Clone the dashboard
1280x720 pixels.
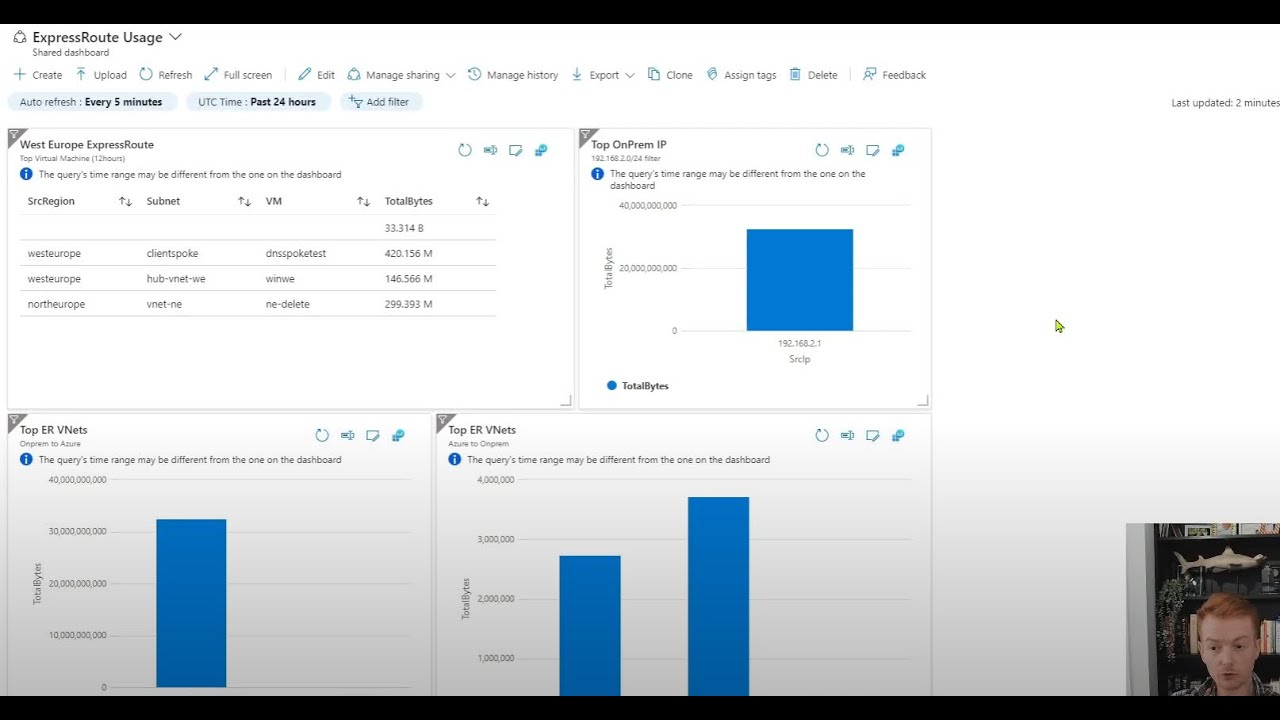point(670,75)
